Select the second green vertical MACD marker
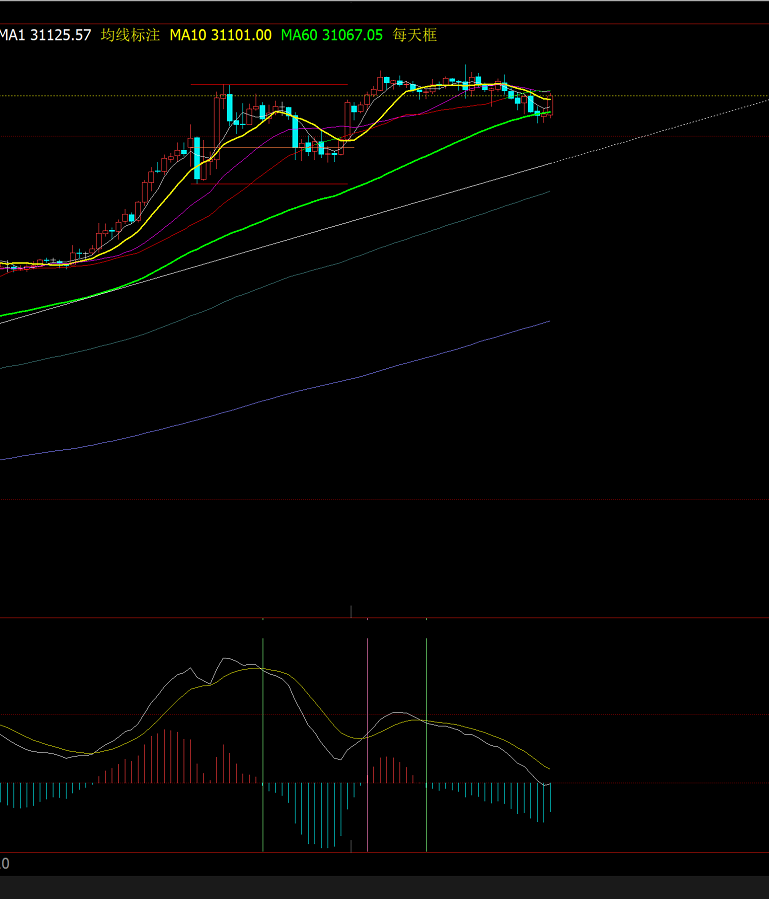This screenshot has height=899, width=769. coord(427,740)
